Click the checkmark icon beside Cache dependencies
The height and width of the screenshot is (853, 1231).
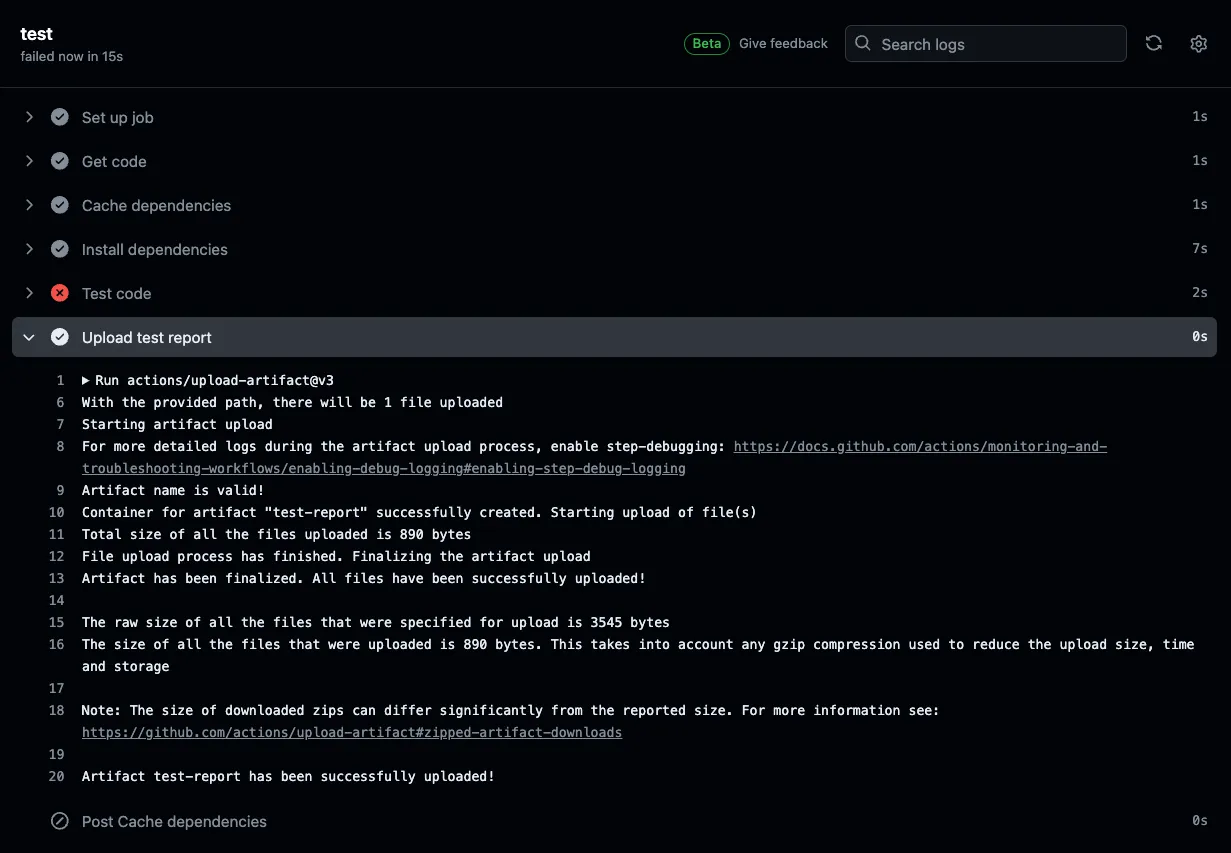(x=60, y=205)
